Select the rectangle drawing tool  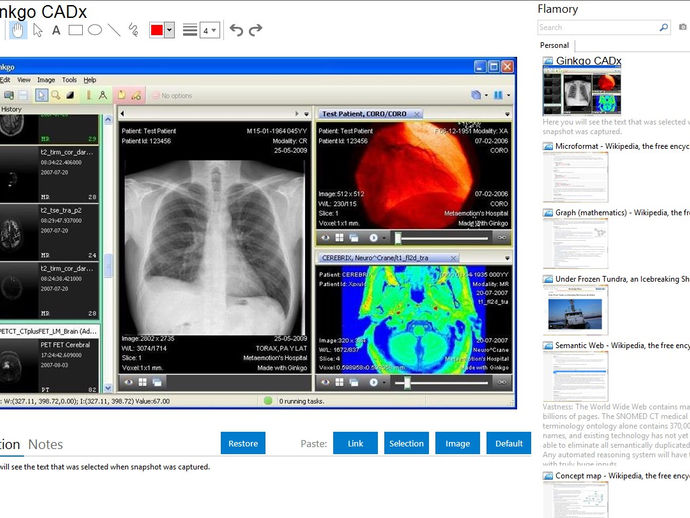76,30
